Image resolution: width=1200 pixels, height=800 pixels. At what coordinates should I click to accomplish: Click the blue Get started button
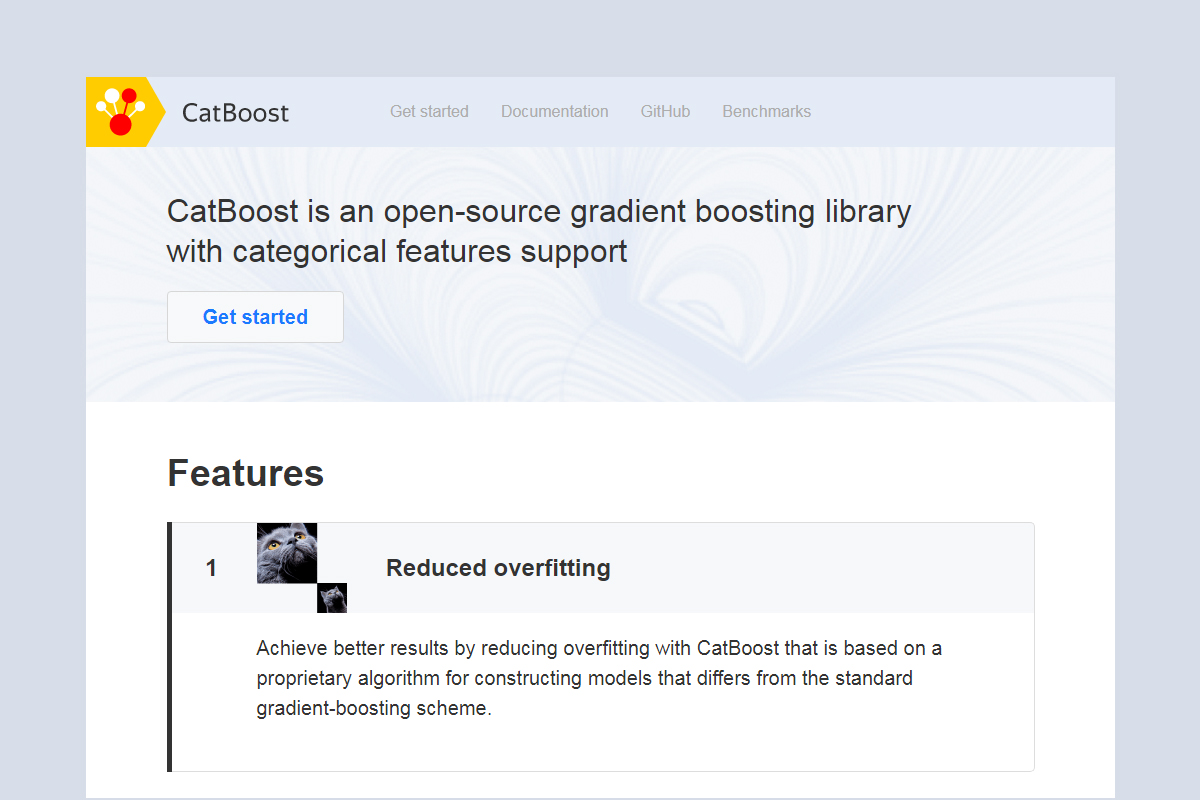255,317
